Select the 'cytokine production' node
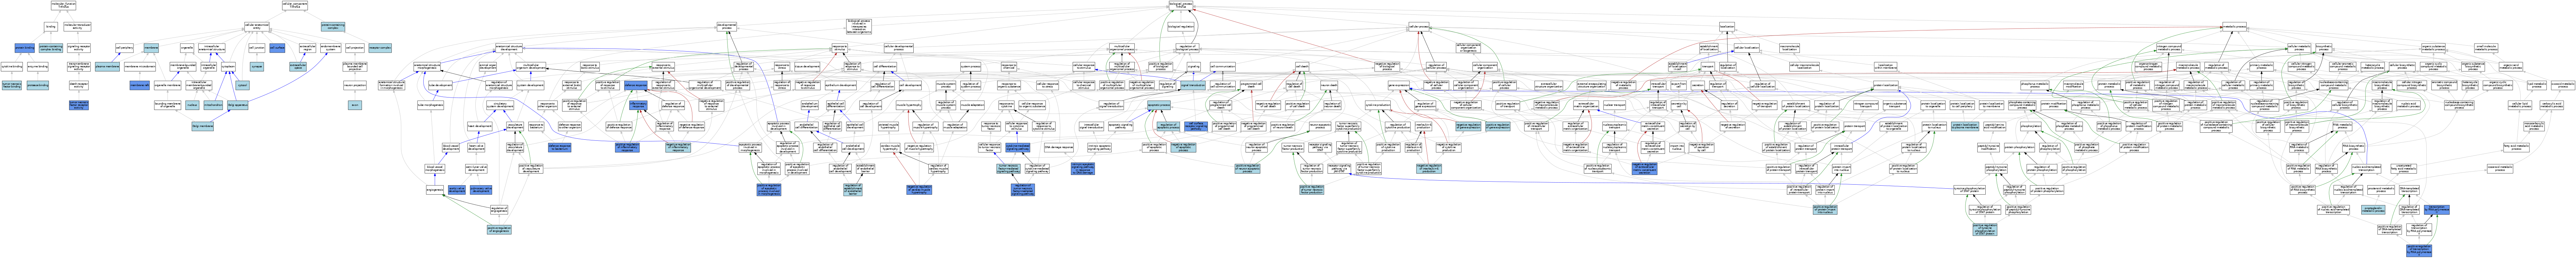Image resolution: width=2576 pixels, height=258 pixels. [1378, 105]
